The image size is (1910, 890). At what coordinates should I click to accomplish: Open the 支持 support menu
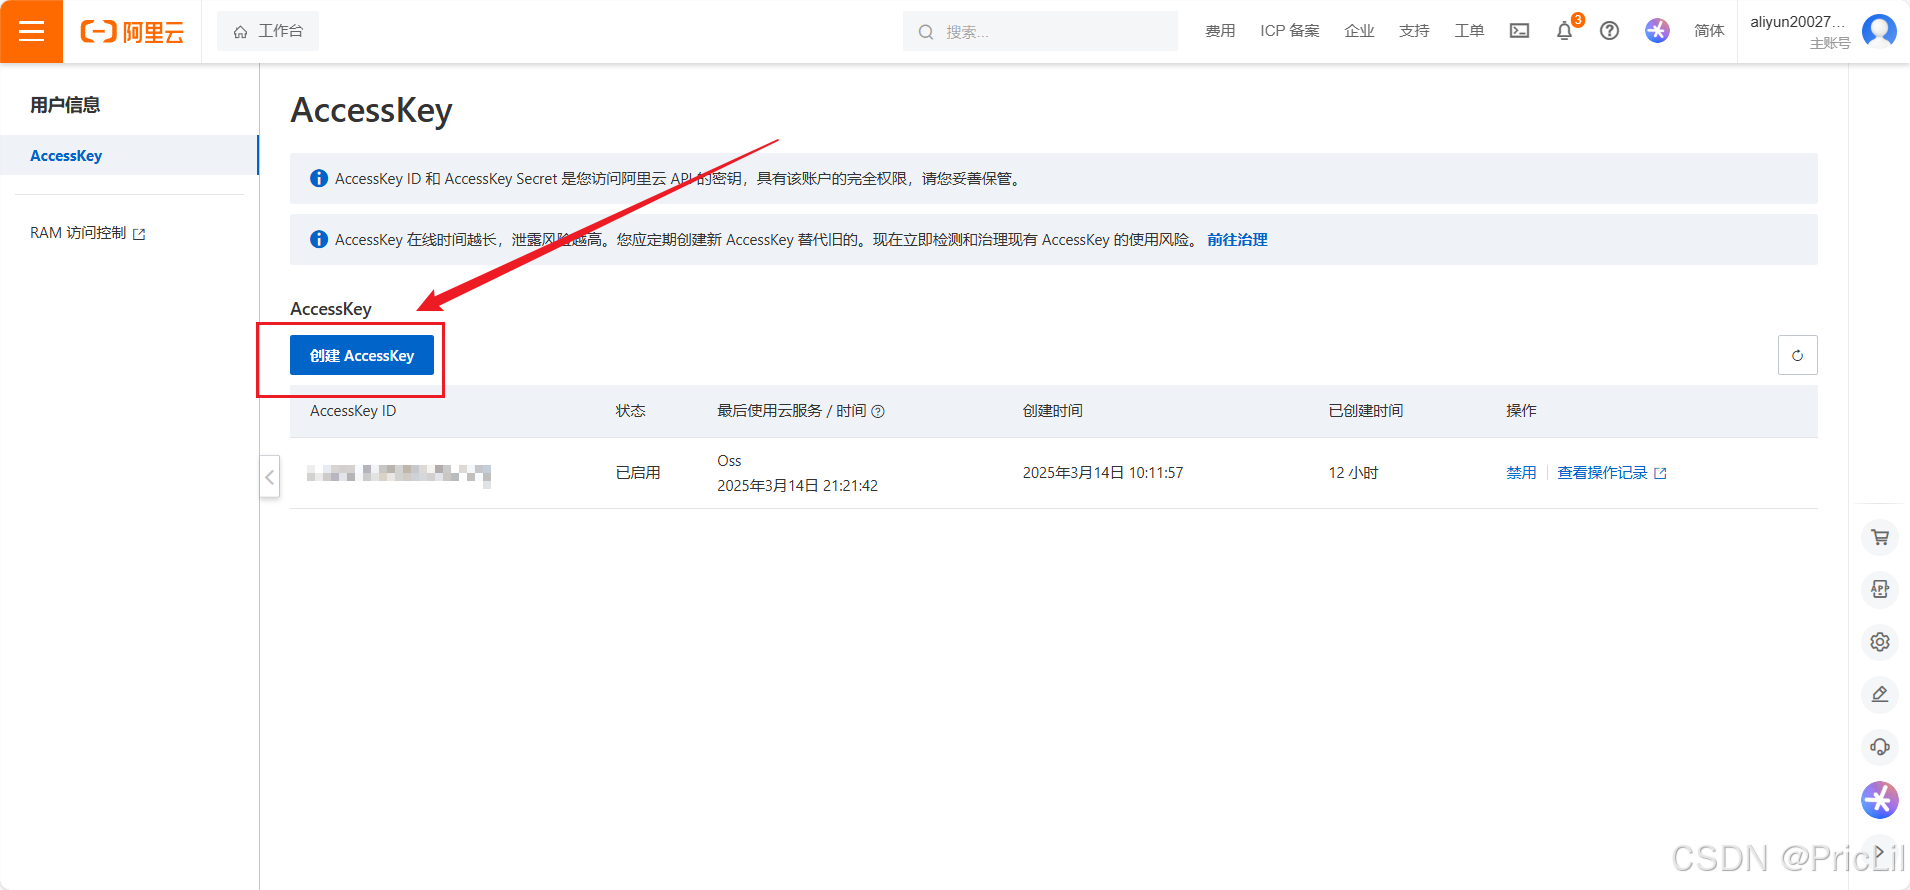tap(1414, 31)
